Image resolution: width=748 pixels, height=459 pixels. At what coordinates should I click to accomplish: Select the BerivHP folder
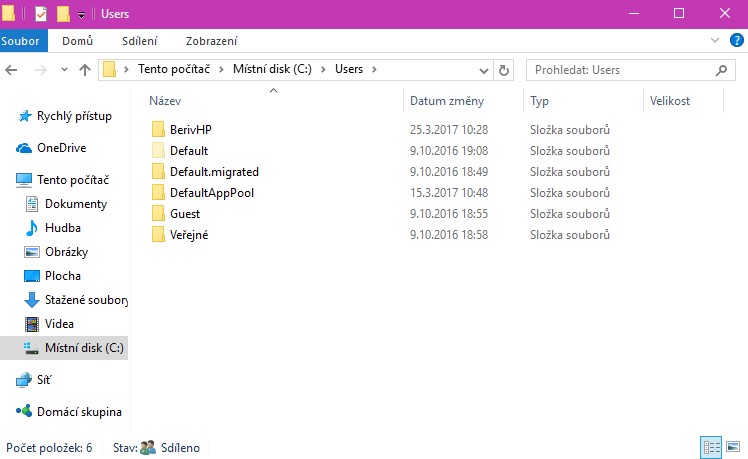tap(190, 130)
